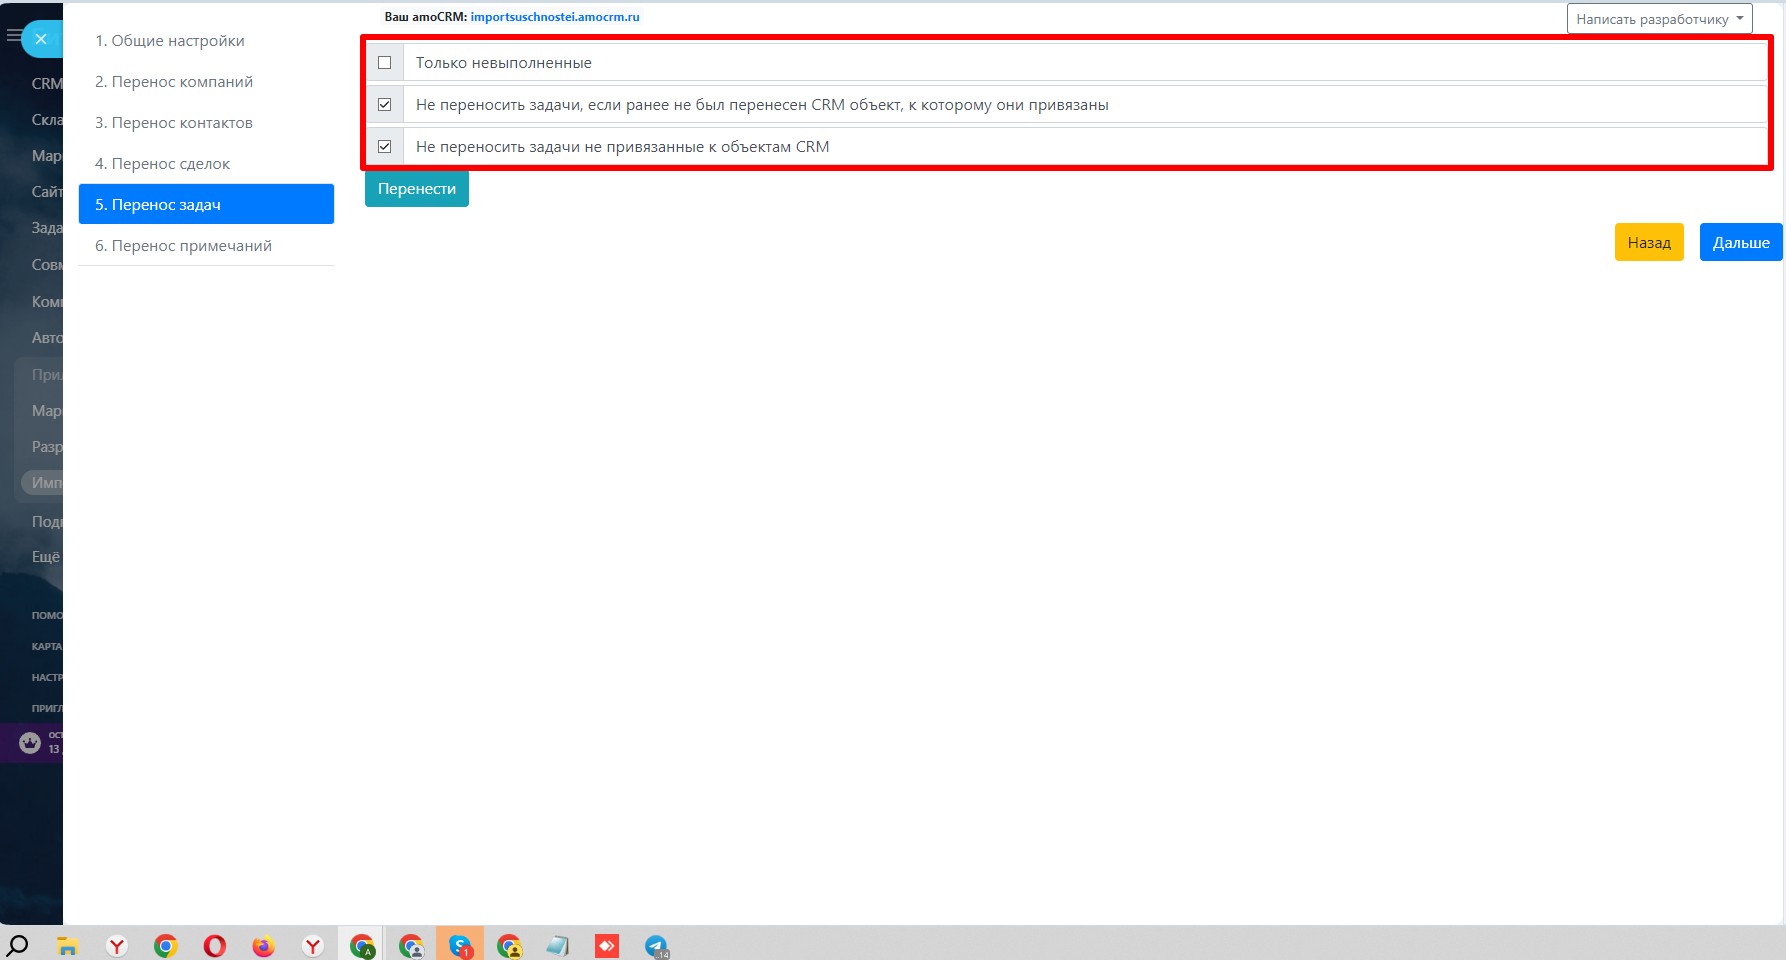Open Telegram from the taskbar

tap(656, 945)
